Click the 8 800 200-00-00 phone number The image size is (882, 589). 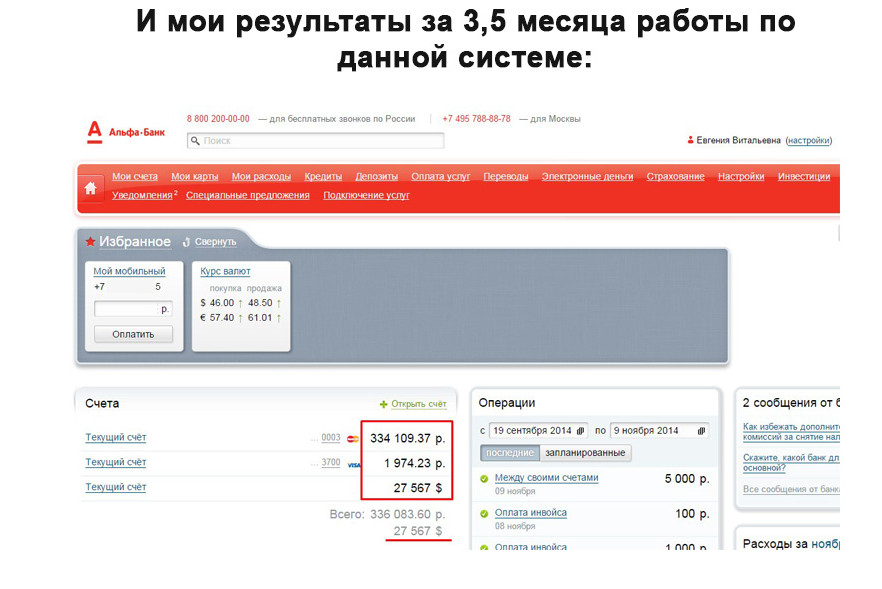coord(218,119)
